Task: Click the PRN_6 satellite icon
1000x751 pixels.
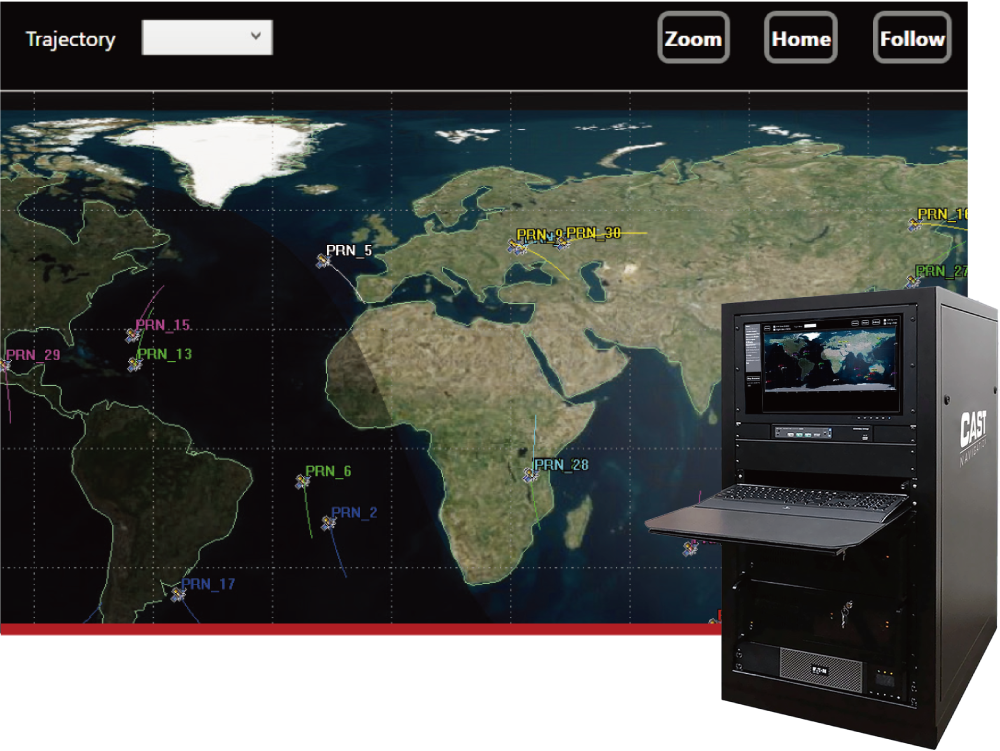Action: click(x=302, y=482)
